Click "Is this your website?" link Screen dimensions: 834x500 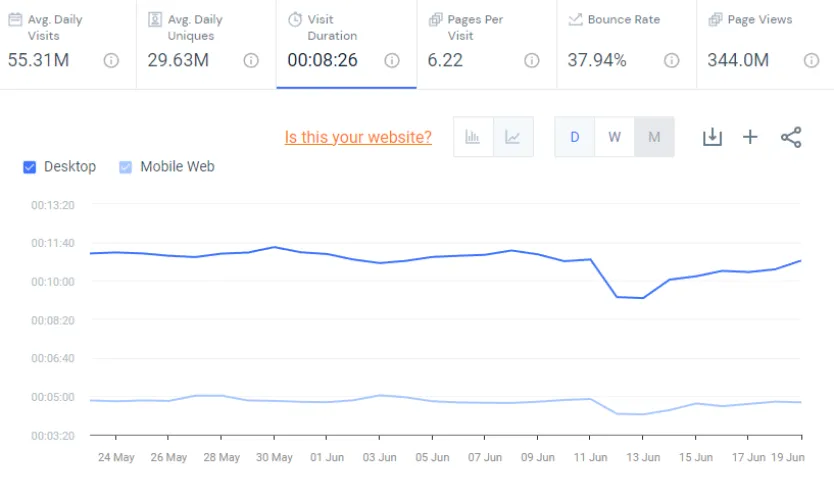[x=358, y=137]
